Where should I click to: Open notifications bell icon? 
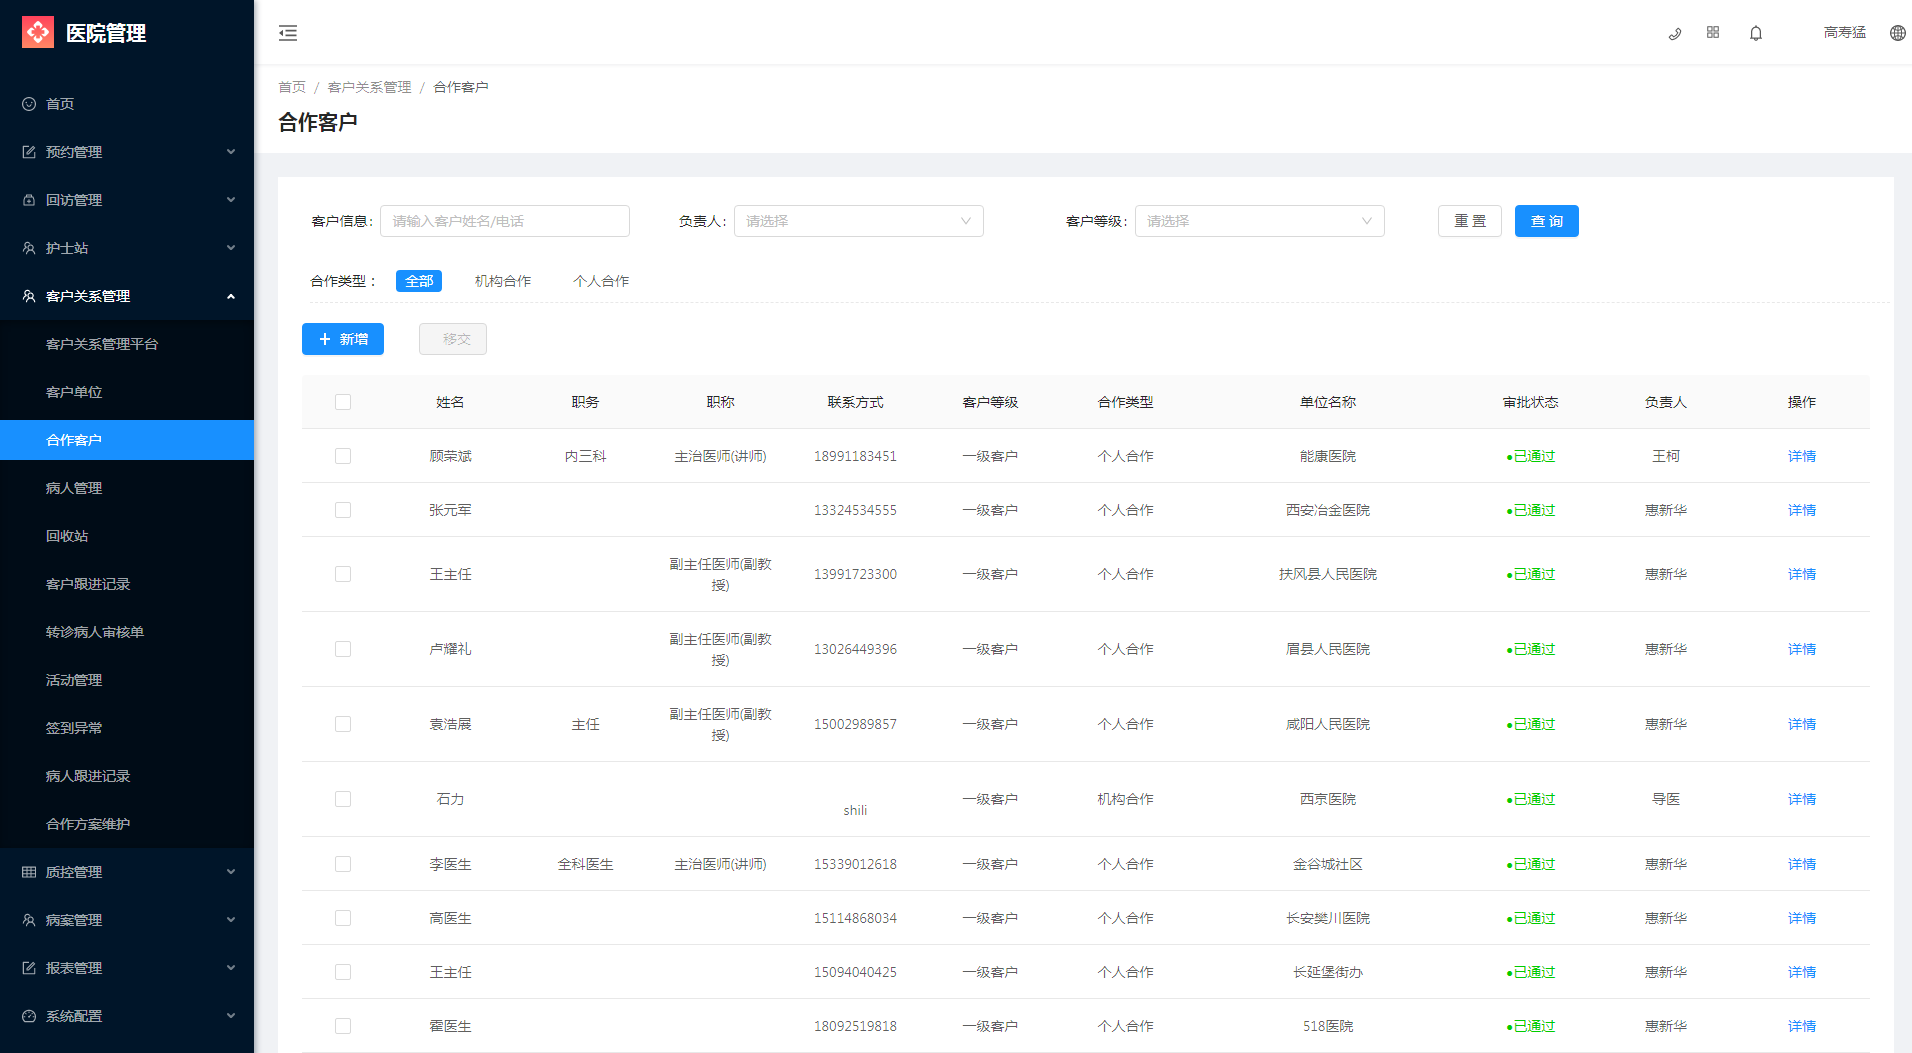click(1756, 33)
